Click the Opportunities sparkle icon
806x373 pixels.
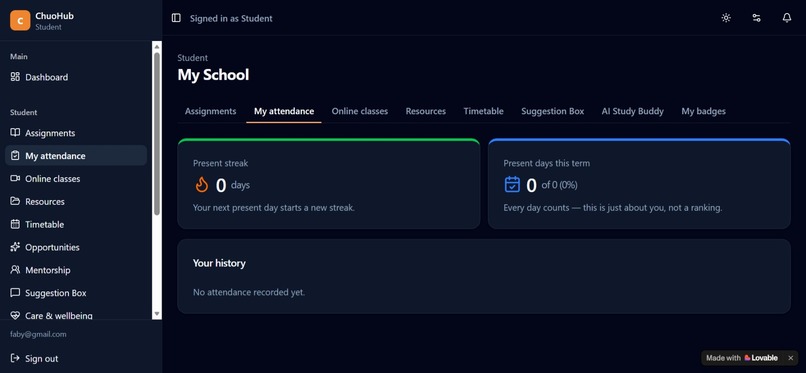coord(15,247)
